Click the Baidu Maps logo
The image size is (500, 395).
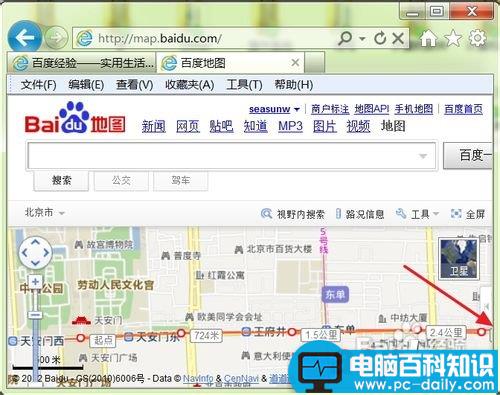(75, 119)
